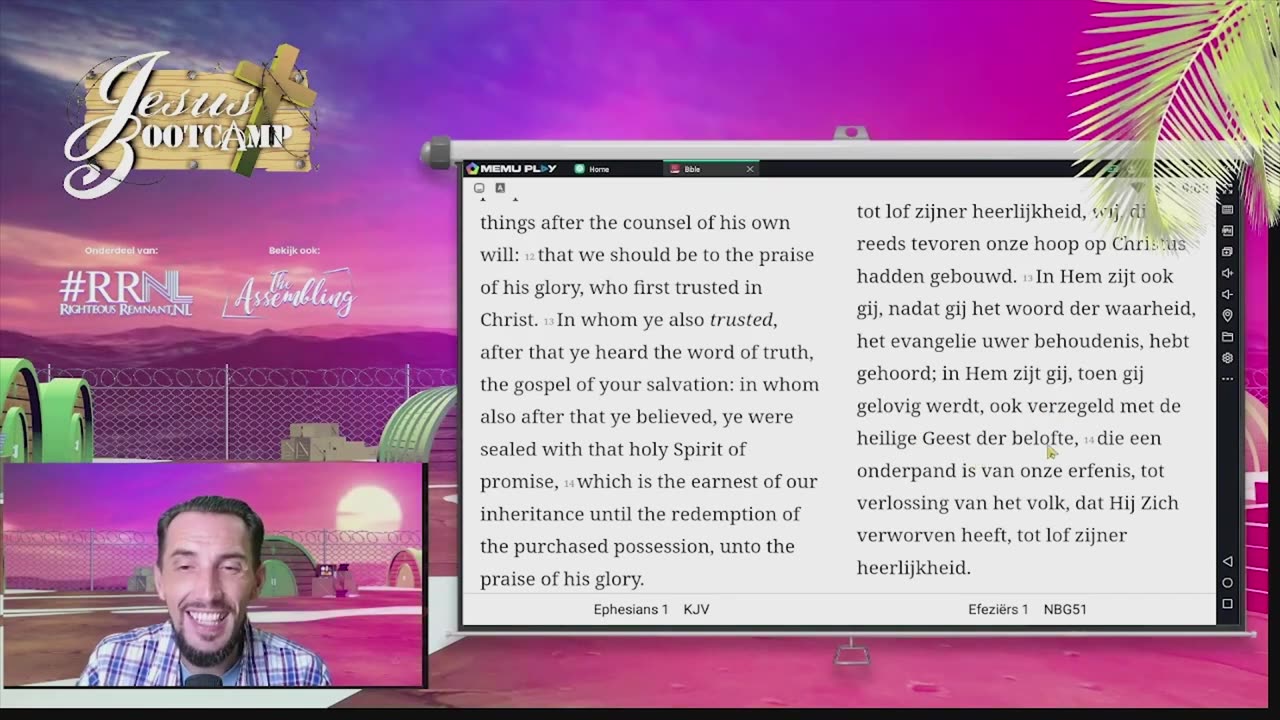
Task: Open the Efeziërs 1 chapter selector
Action: 998,609
